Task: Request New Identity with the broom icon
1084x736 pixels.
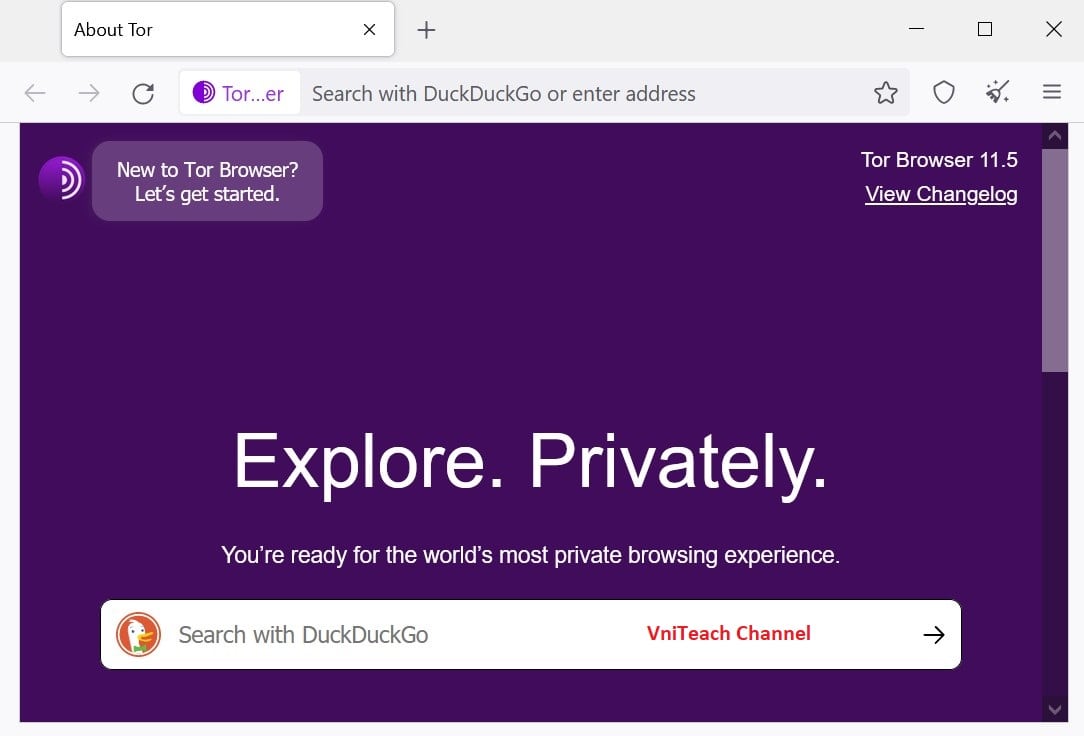Action: [x=998, y=92]
